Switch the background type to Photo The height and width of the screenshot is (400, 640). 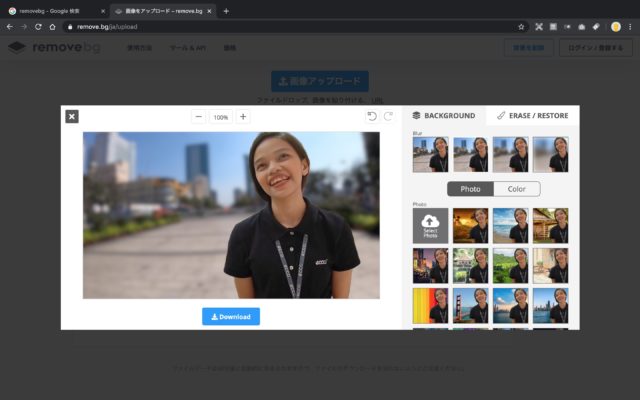tap(470, 189)
